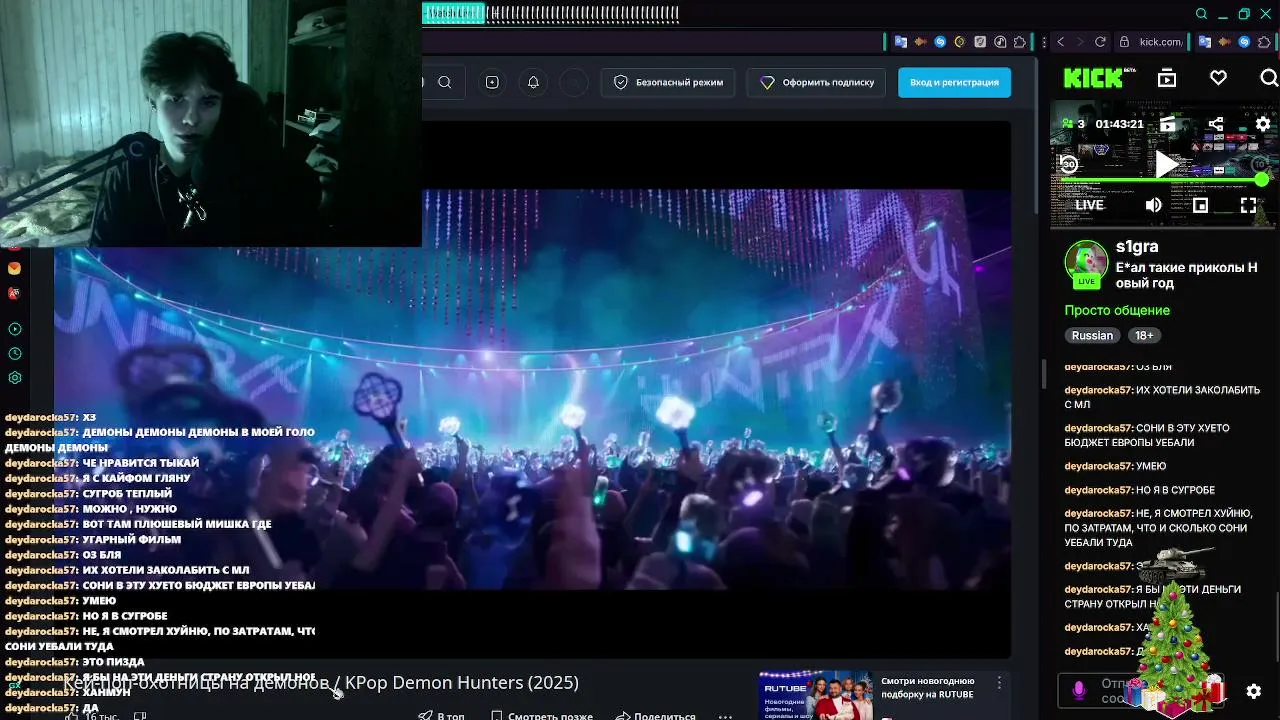Jump to LIVE on Kick player
Image resolution: width=1280 pixels, height=720 pixels.
click(x=1089, y=205)
